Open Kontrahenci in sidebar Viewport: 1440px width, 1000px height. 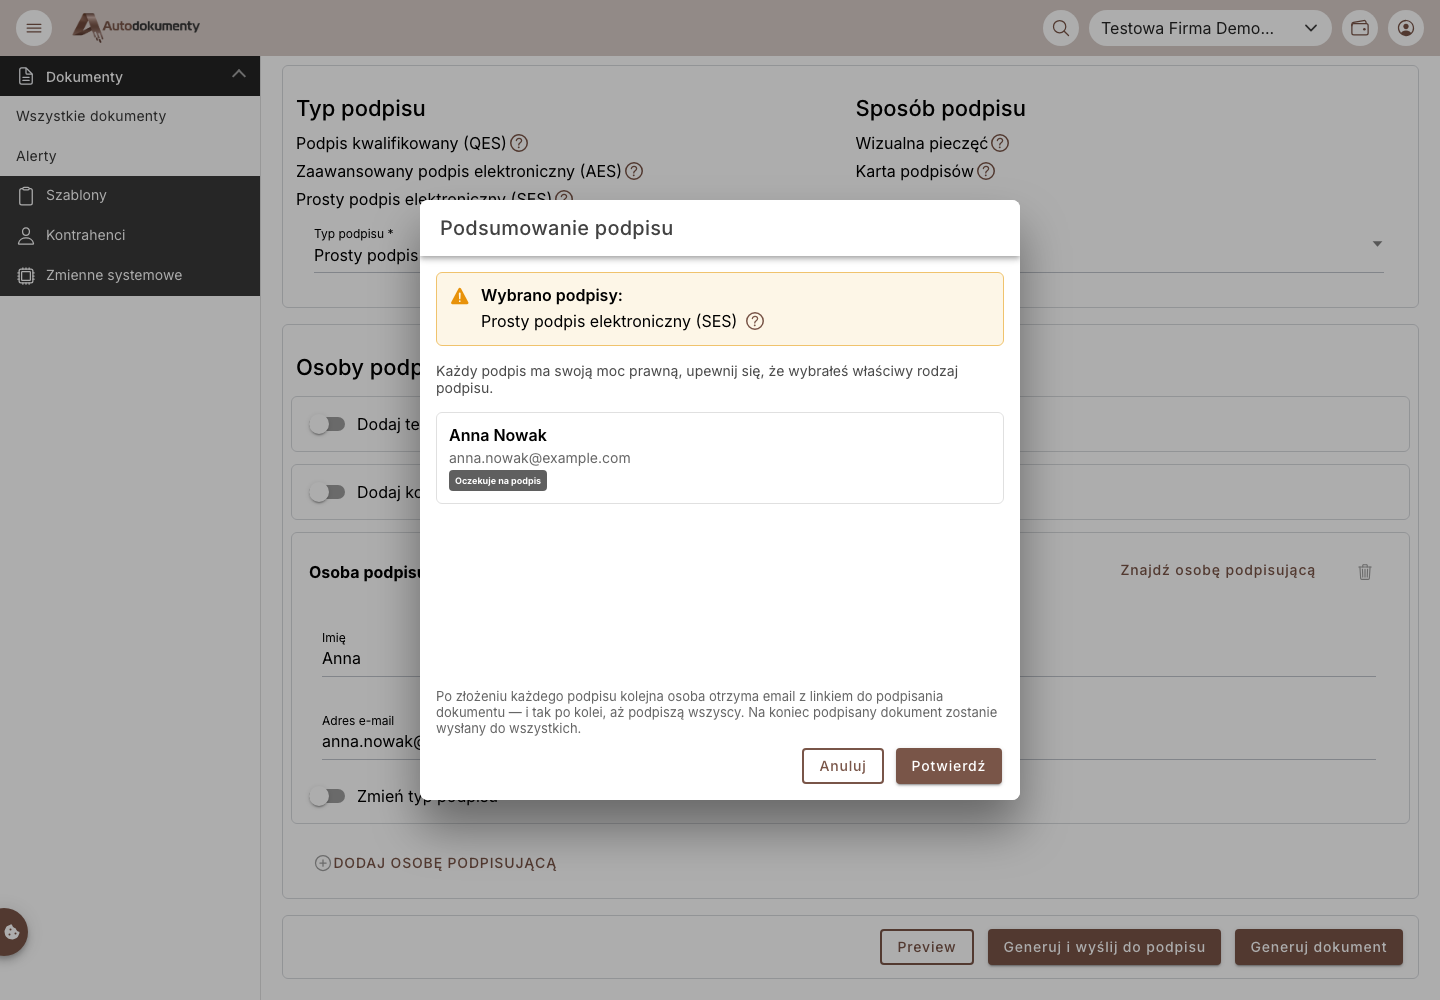(x=130, y=235)
